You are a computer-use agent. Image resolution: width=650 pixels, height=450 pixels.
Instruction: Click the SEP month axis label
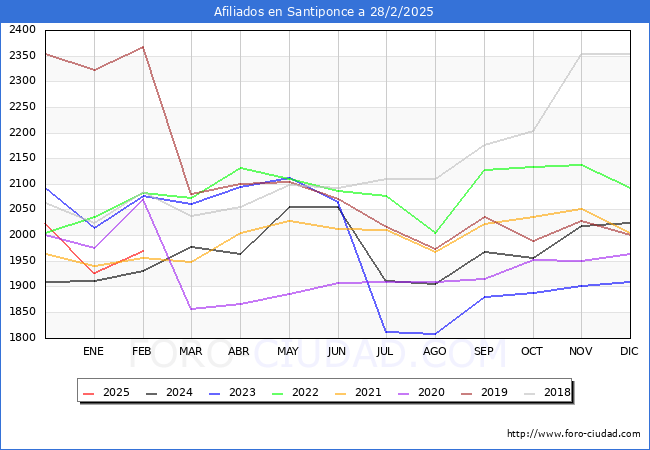click(x=483, y=351)
